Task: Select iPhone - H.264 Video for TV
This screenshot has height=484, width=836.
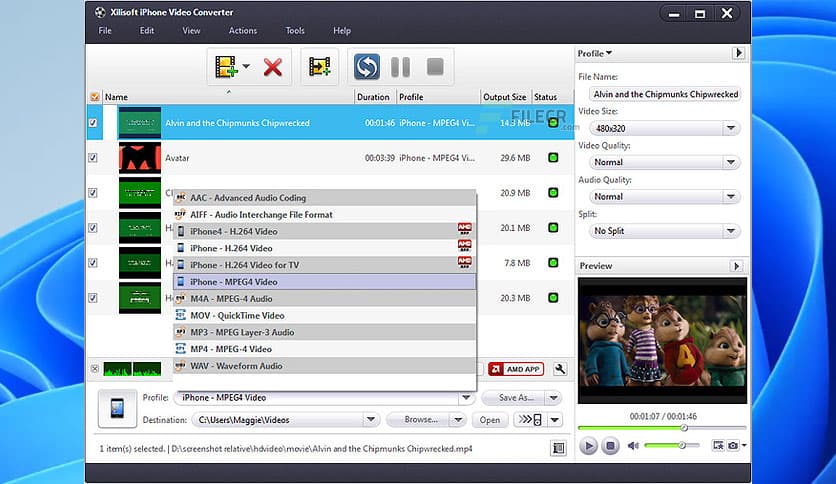Action: 324,265
